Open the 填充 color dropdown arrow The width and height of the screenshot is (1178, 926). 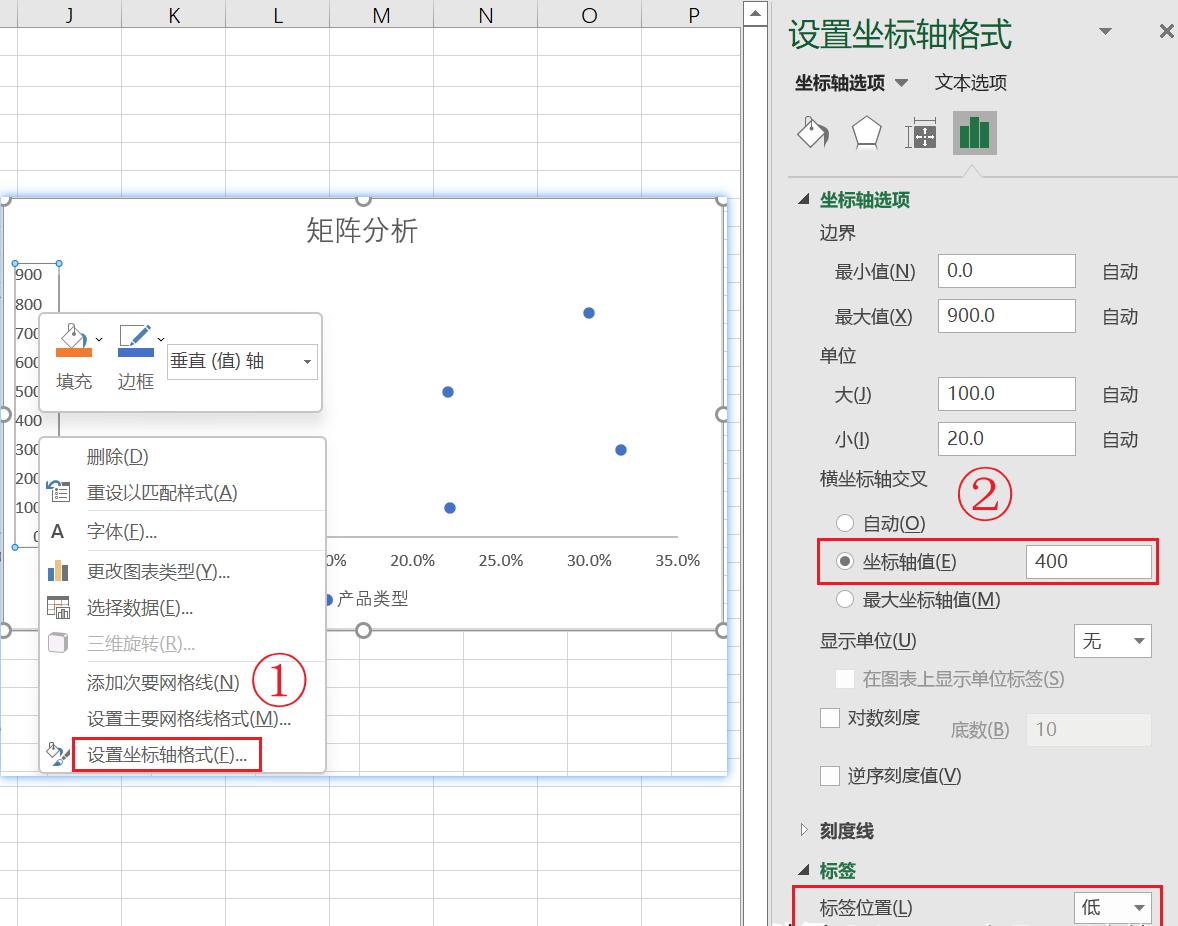tap(99, 339)
